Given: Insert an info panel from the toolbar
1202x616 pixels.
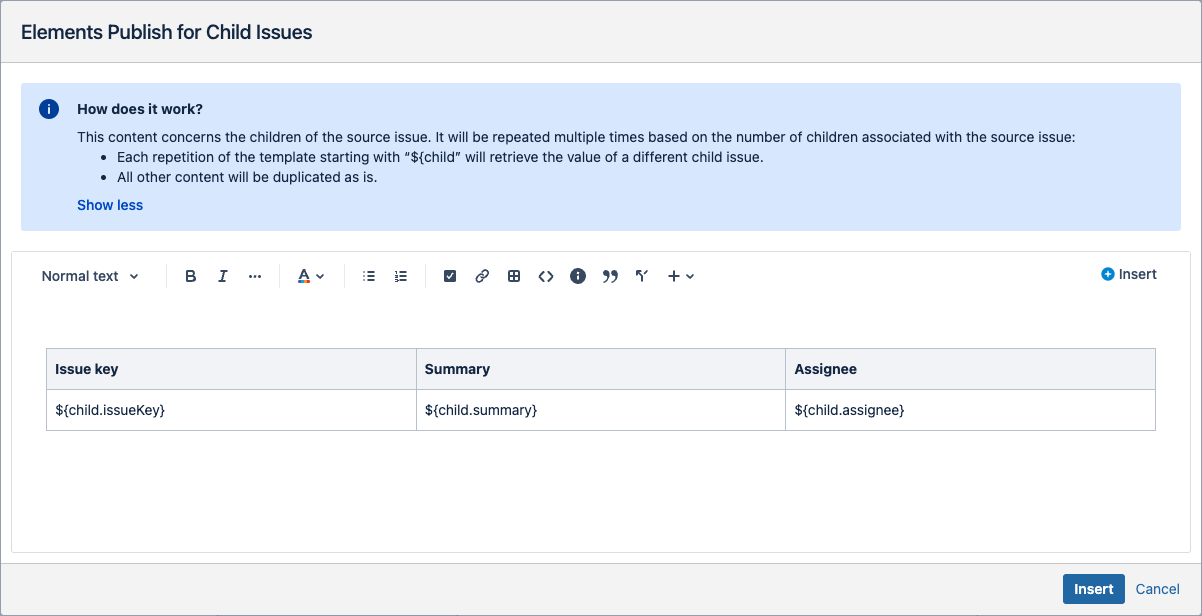Looking at the screenshot, I should [x=578, y=276].
